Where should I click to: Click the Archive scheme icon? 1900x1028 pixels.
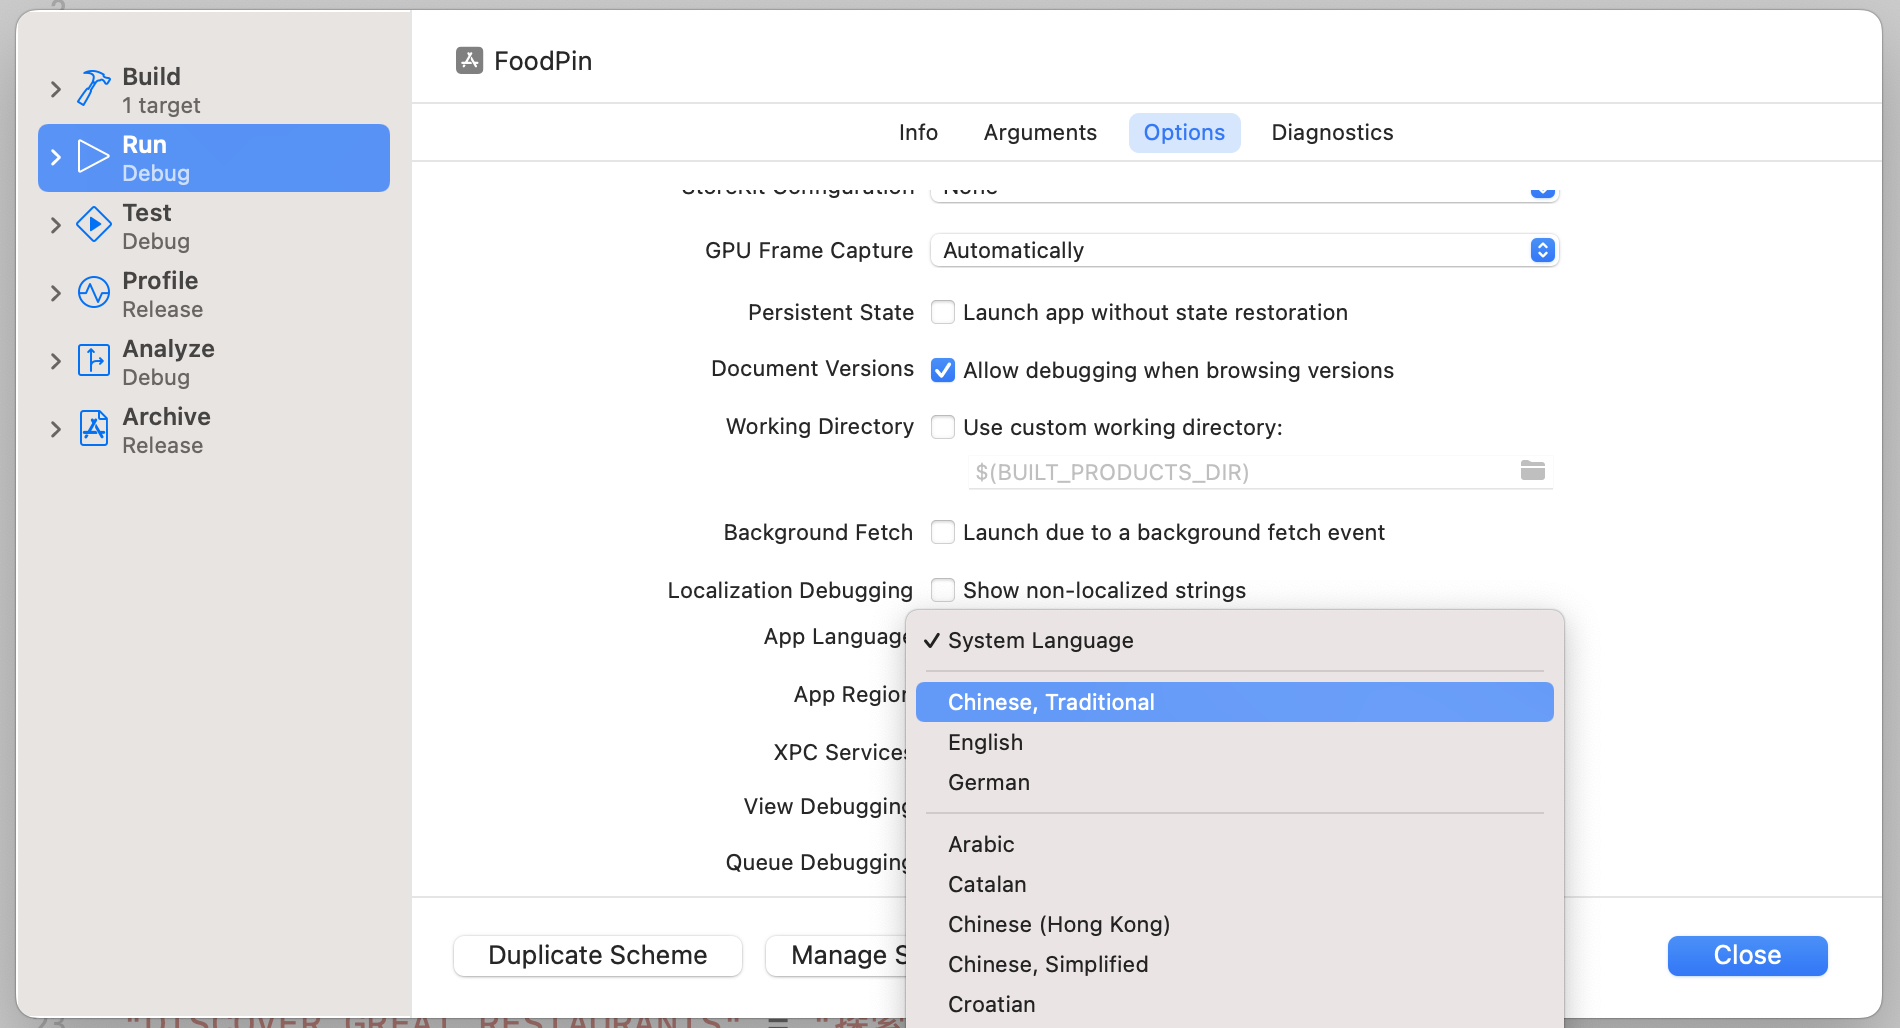(x=93, y=429)
